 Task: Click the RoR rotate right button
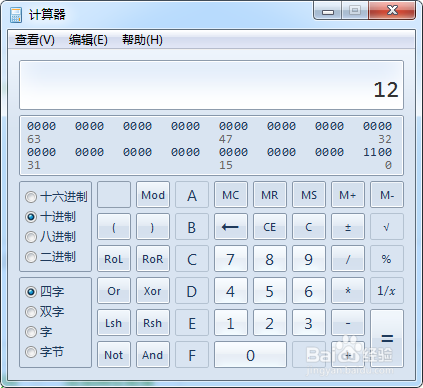(153, 259)
